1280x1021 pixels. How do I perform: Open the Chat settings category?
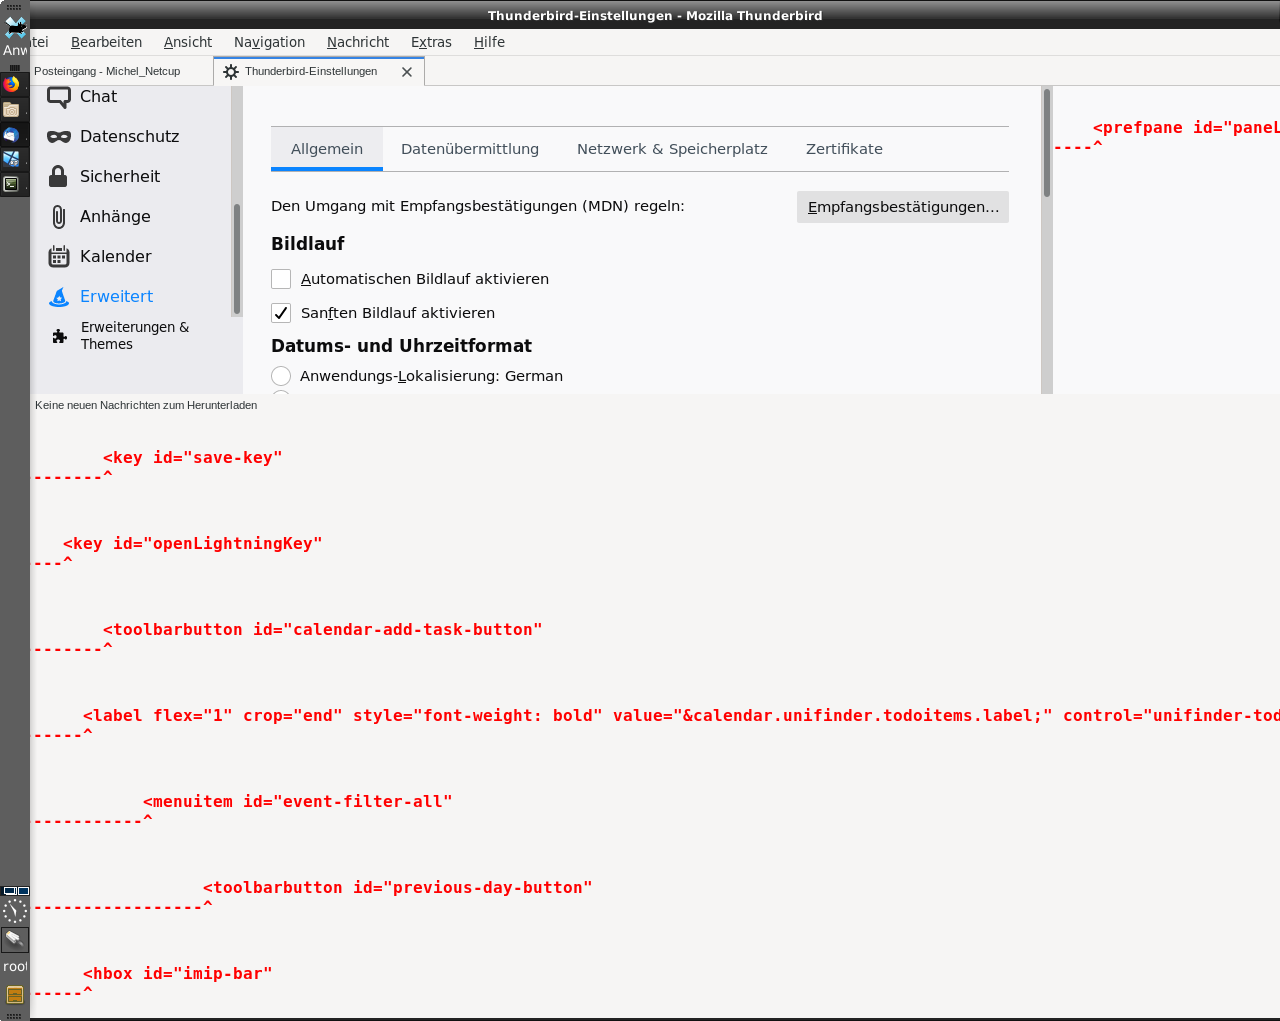(x=98, y=97)
